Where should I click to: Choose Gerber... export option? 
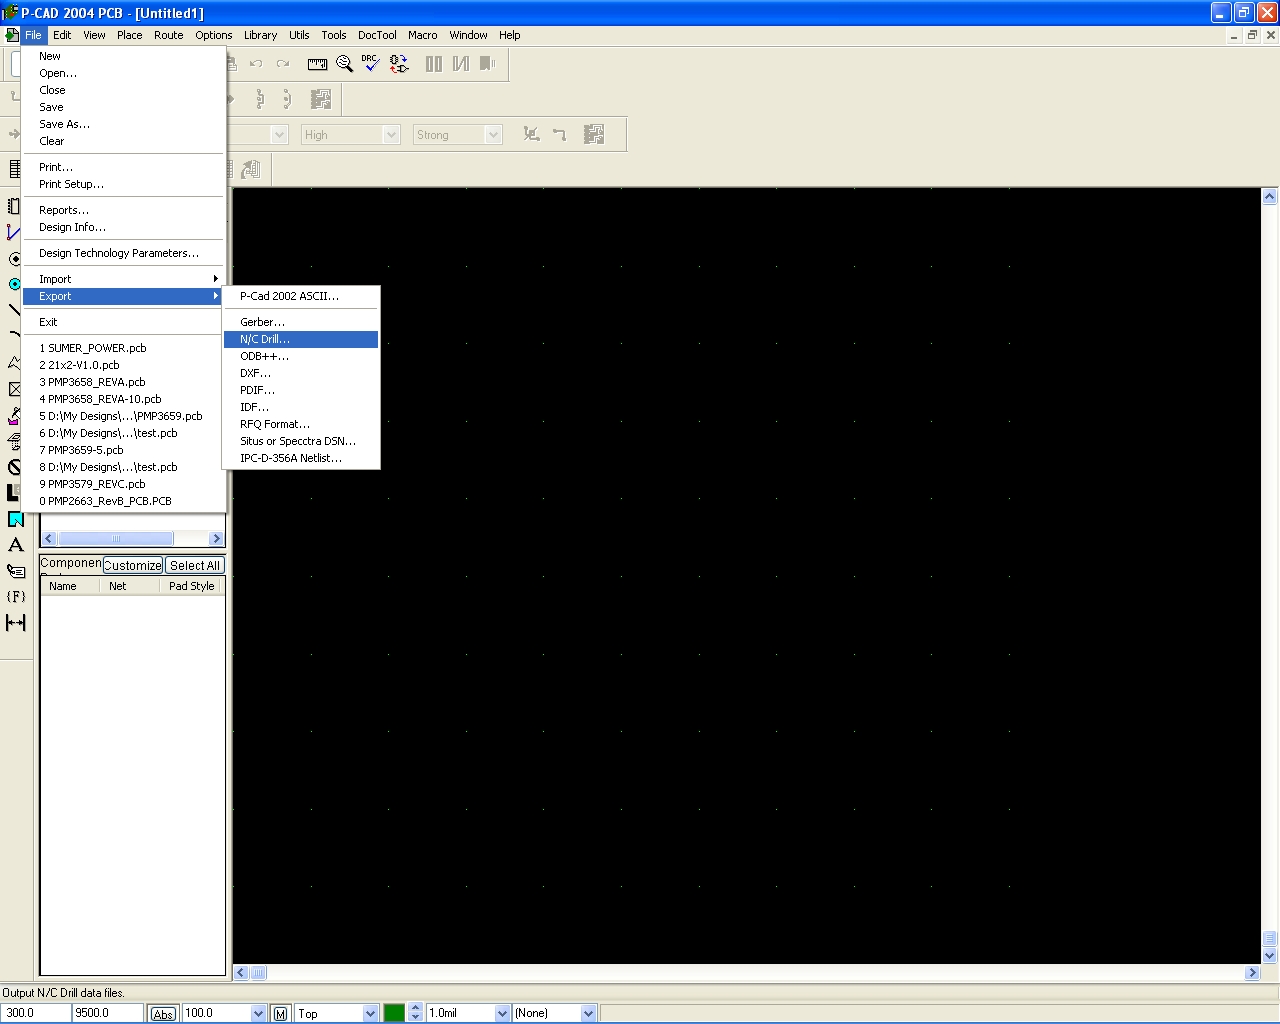(301, 322)
